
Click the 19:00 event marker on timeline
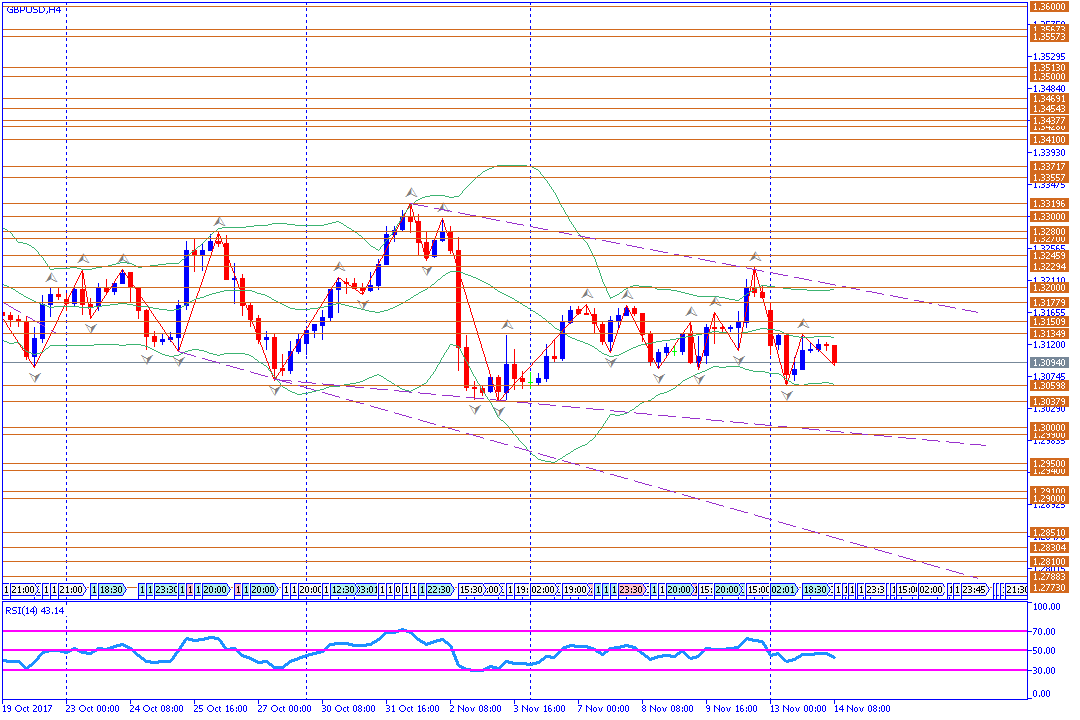[576, 590]
